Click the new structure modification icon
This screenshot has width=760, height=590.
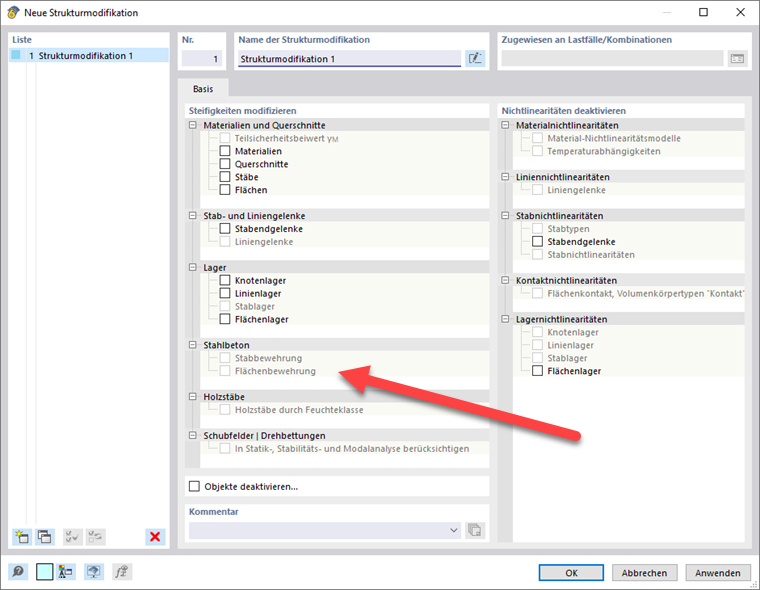point(21,537)
